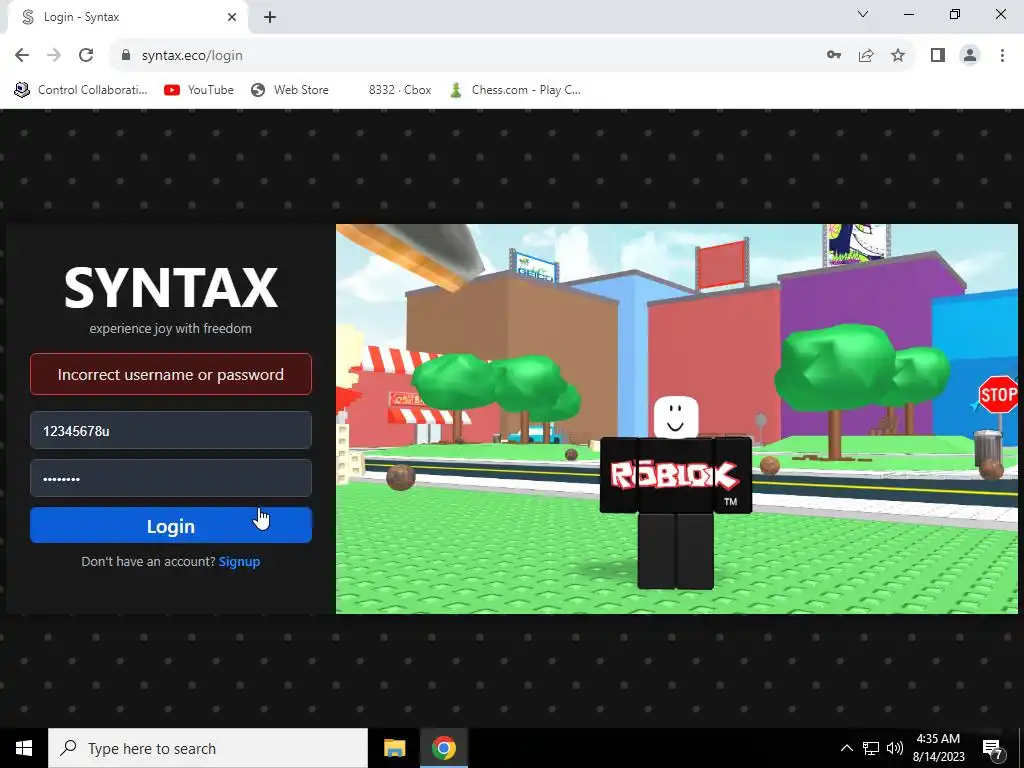1024x768 pixels.
Task: Bookmark this page with the star icon
Action: [898, 56]
